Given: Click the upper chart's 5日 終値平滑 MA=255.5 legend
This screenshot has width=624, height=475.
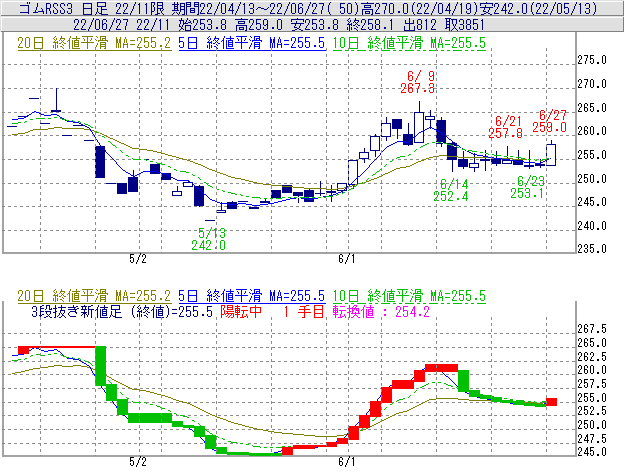Looking at the screenshot, I should pyautogui.click(x=252, y=43).
